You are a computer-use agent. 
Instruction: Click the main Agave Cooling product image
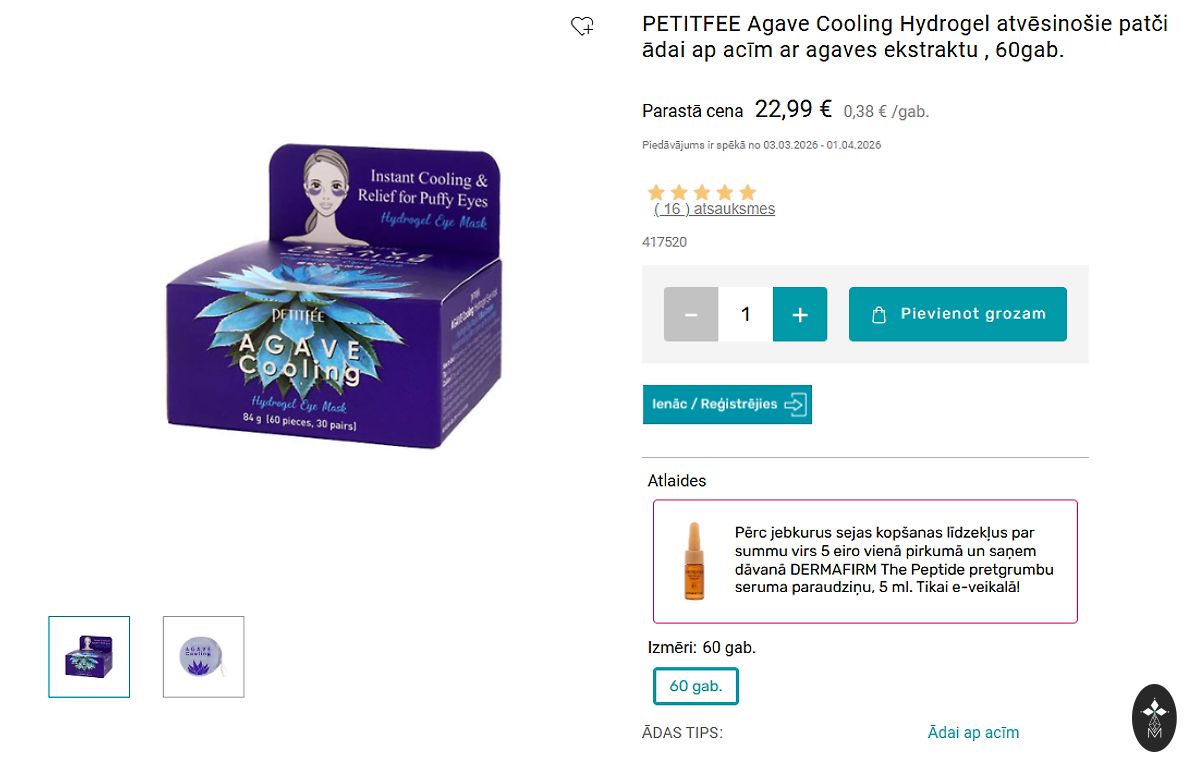(333, 297)
